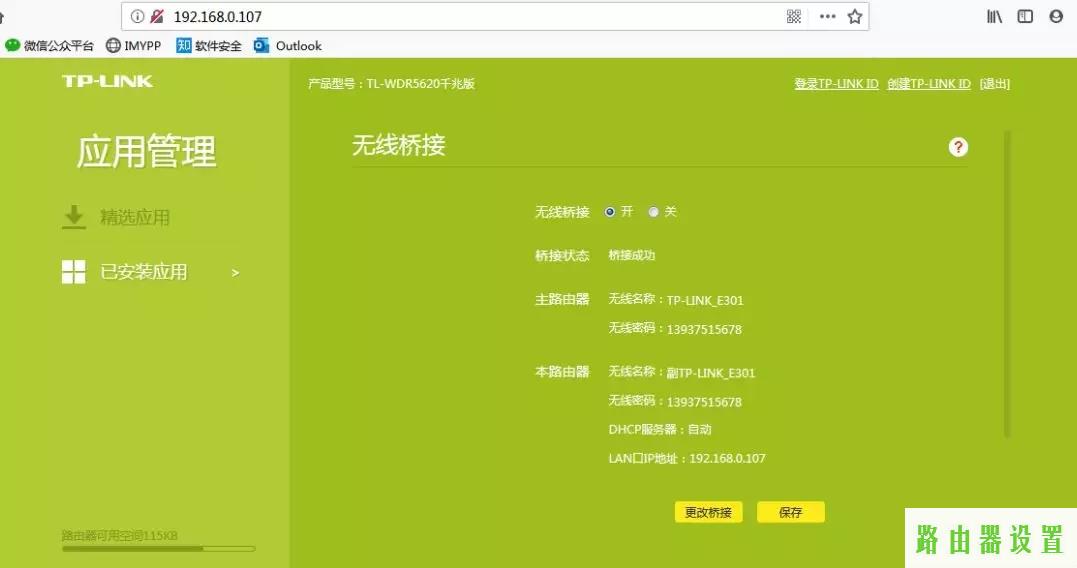Image resolution: width=1077 pixels, height=568 pixels.
Task: Click the 已安装应用 grid icon
Action: (x=73, y=272)
